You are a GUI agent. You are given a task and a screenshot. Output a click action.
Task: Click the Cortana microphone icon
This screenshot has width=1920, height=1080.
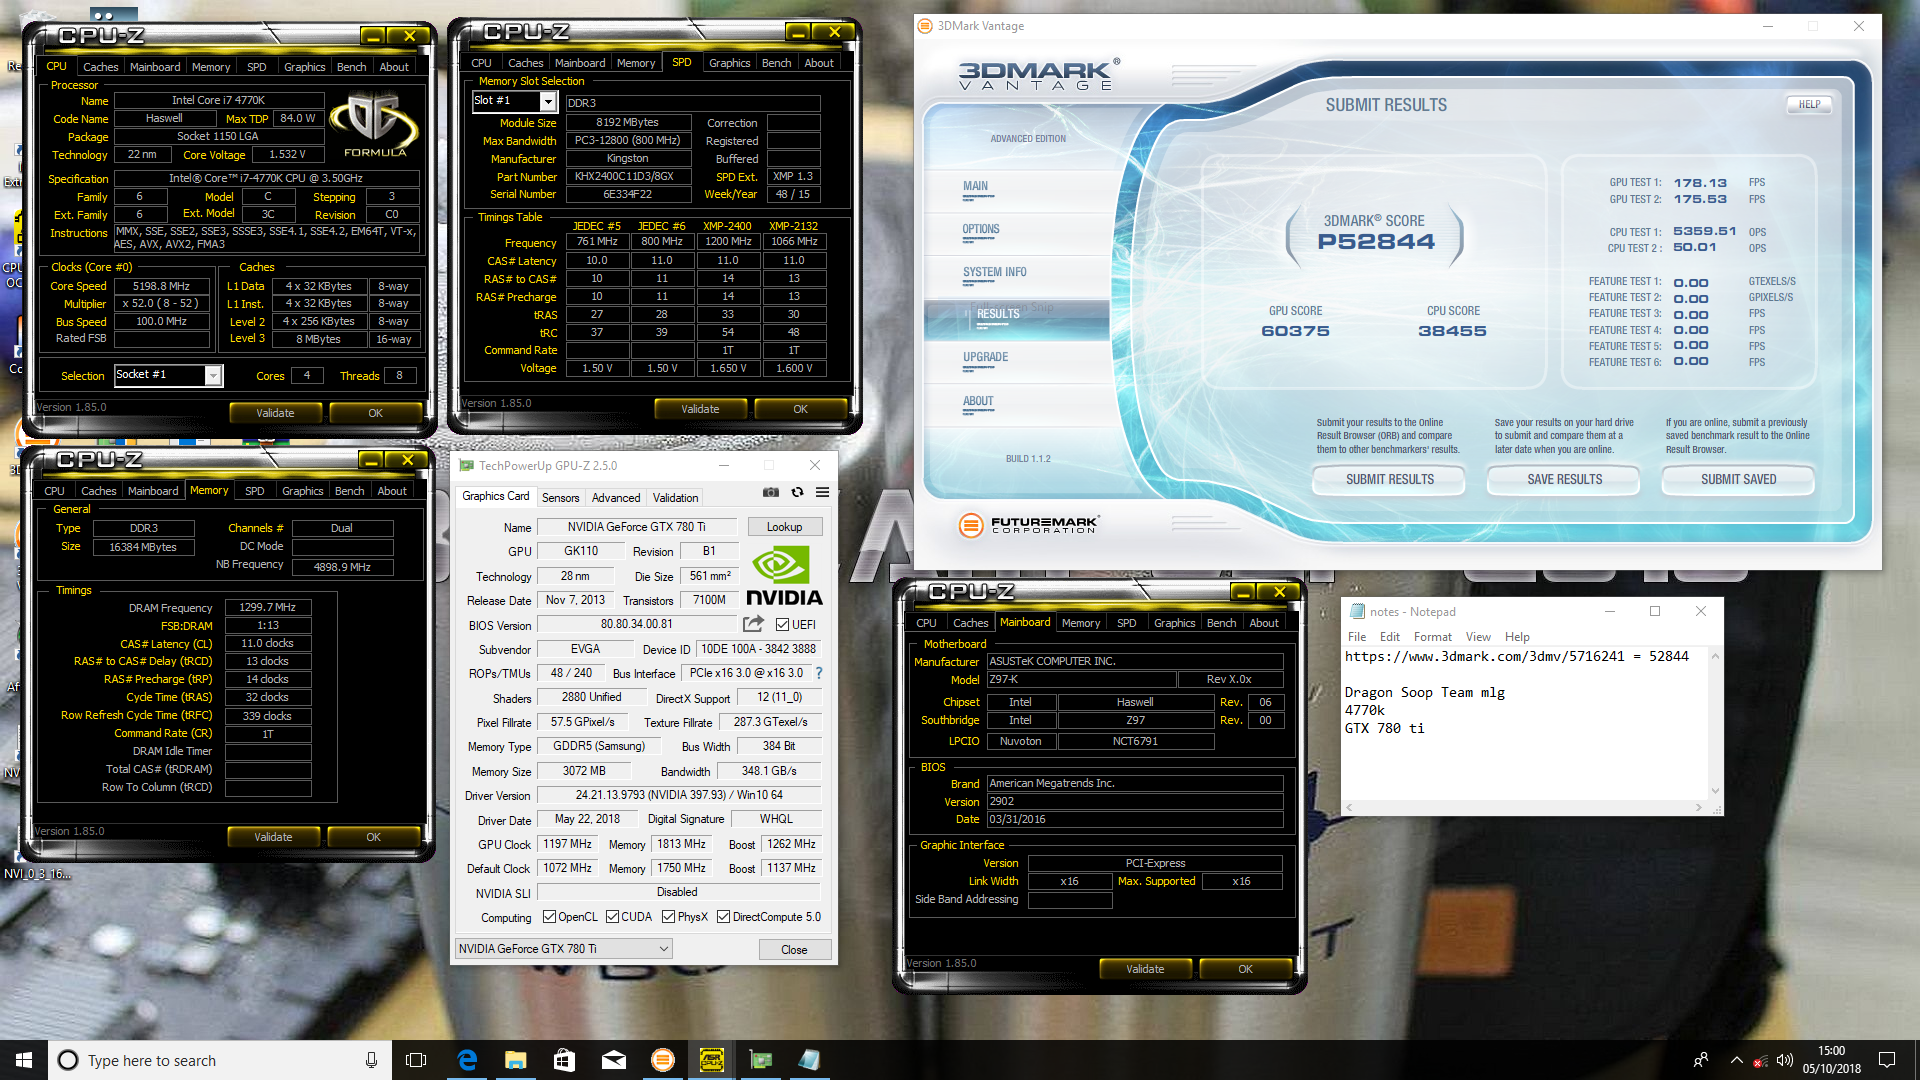pos(371,1060)
